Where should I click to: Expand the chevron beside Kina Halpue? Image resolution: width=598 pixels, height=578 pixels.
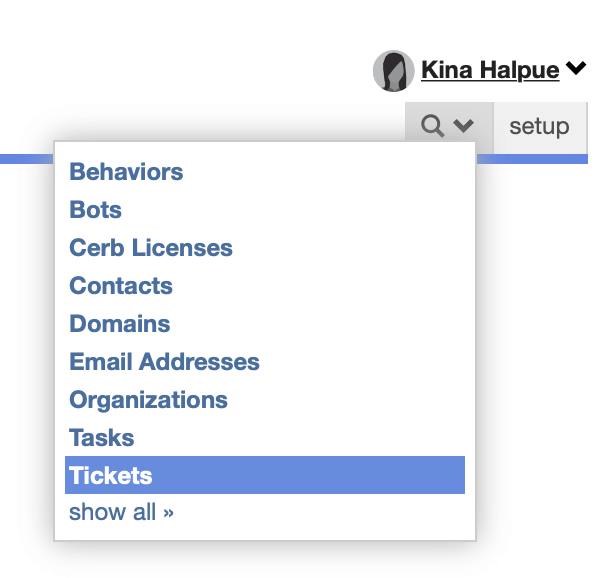pyautogui.click(x=575, y=68)
